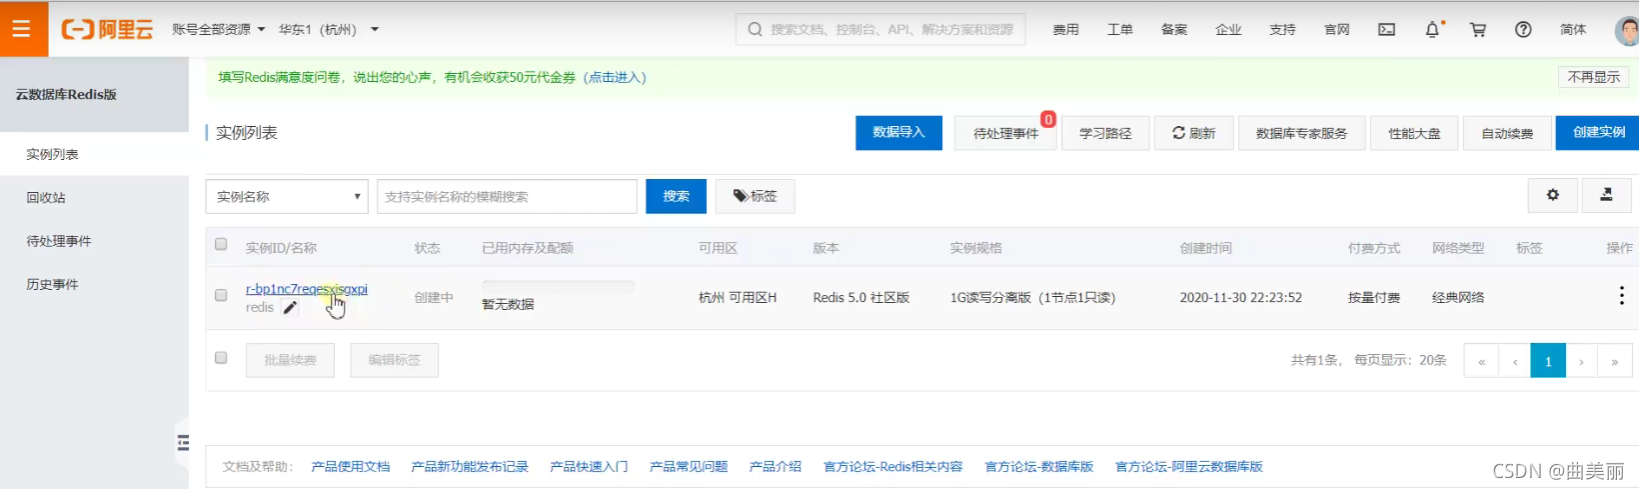The image size is (1639, 489).
Task: Edit the redis instance name pencil icon
Action: (290, 308)
